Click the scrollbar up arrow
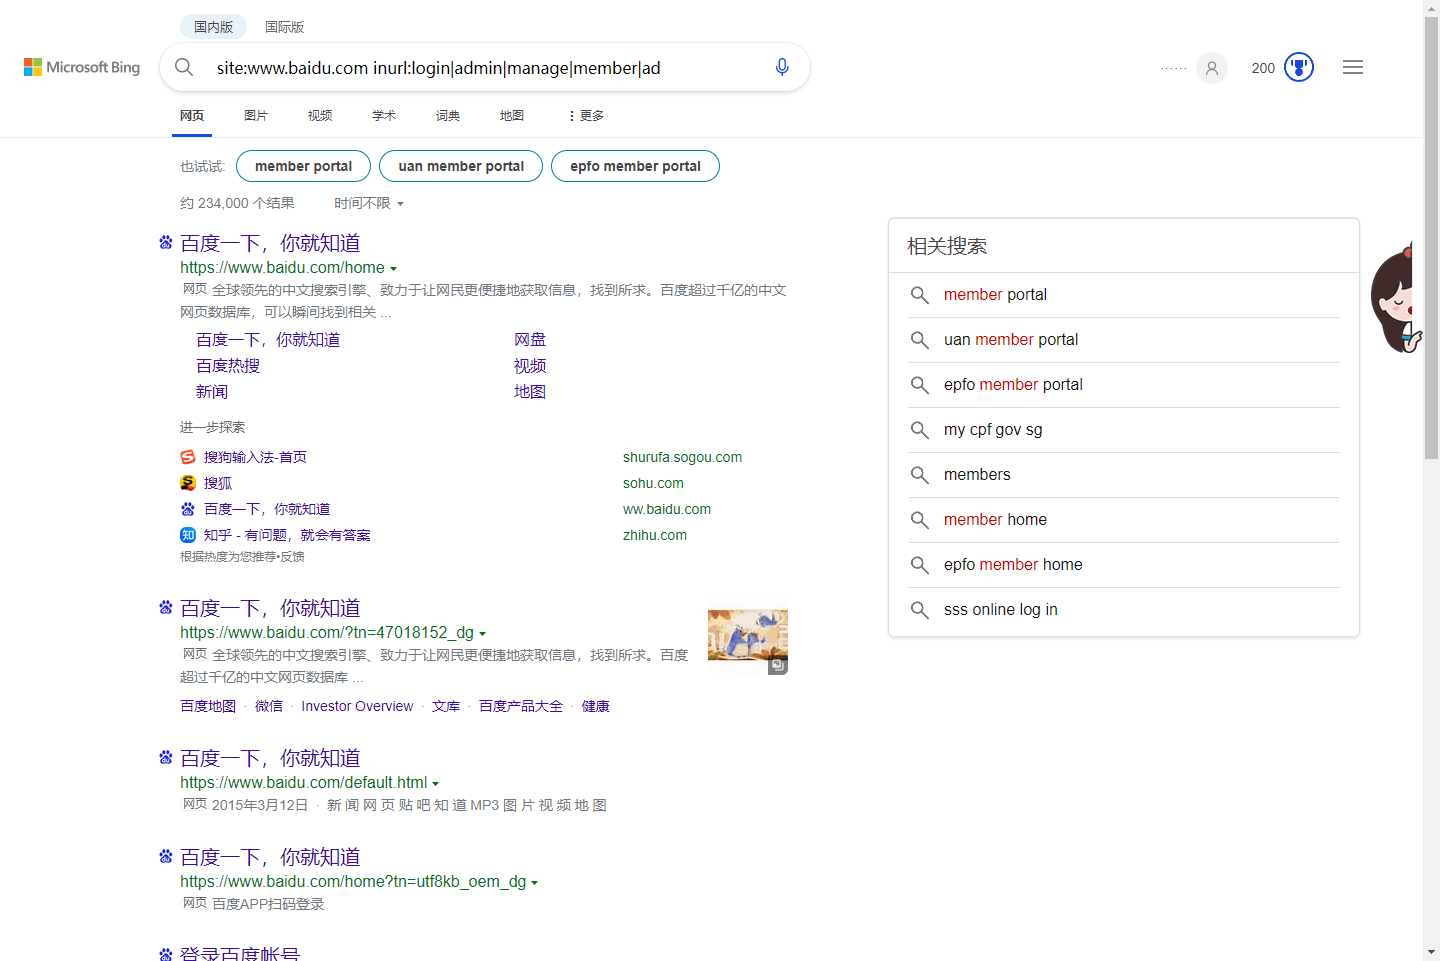The width and height of the screenshot is (1440, 961). [x=1431, y=8]
